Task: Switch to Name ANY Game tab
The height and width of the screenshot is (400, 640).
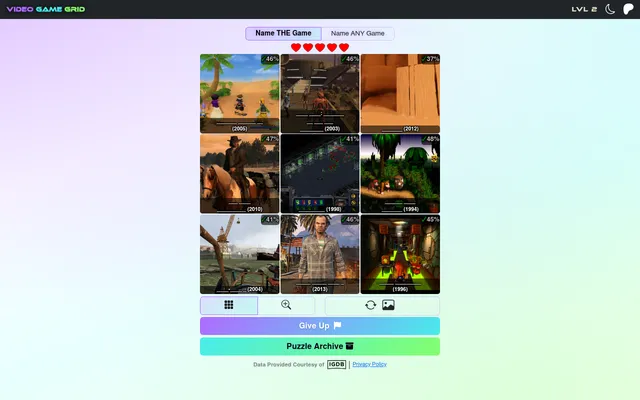Action: point(358,33)
